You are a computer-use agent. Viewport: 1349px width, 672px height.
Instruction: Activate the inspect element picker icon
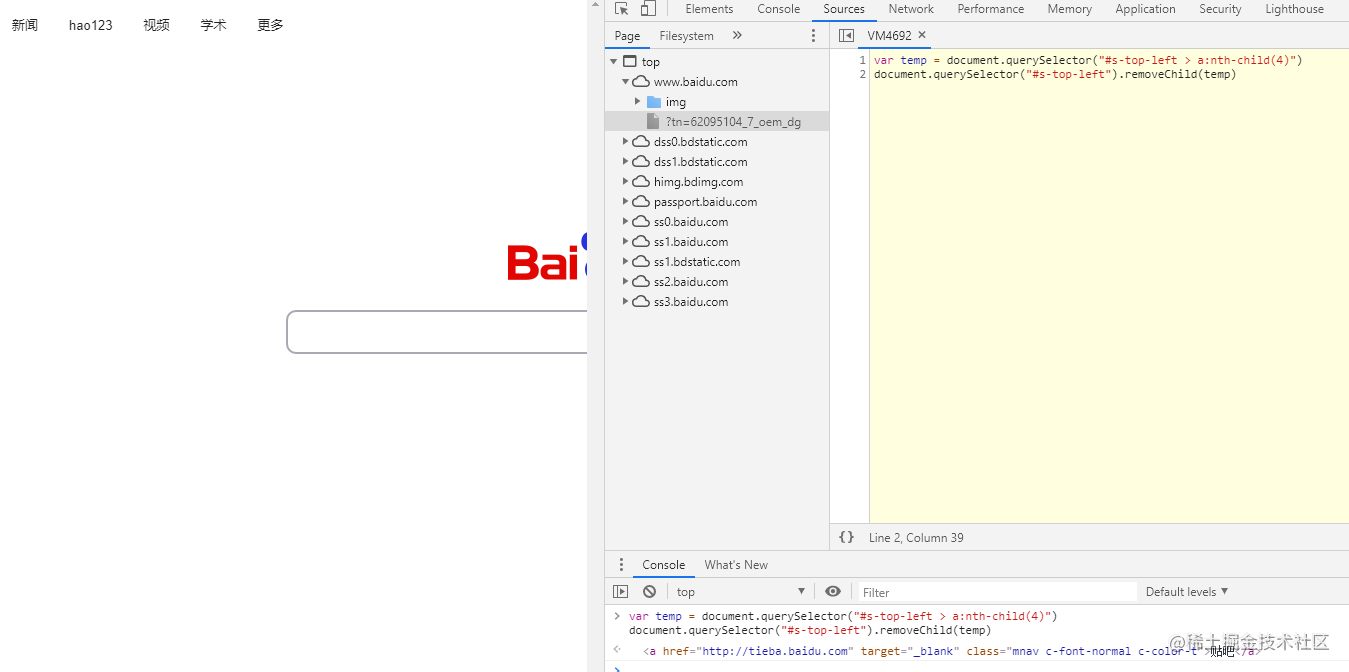[x=622, y=9]
